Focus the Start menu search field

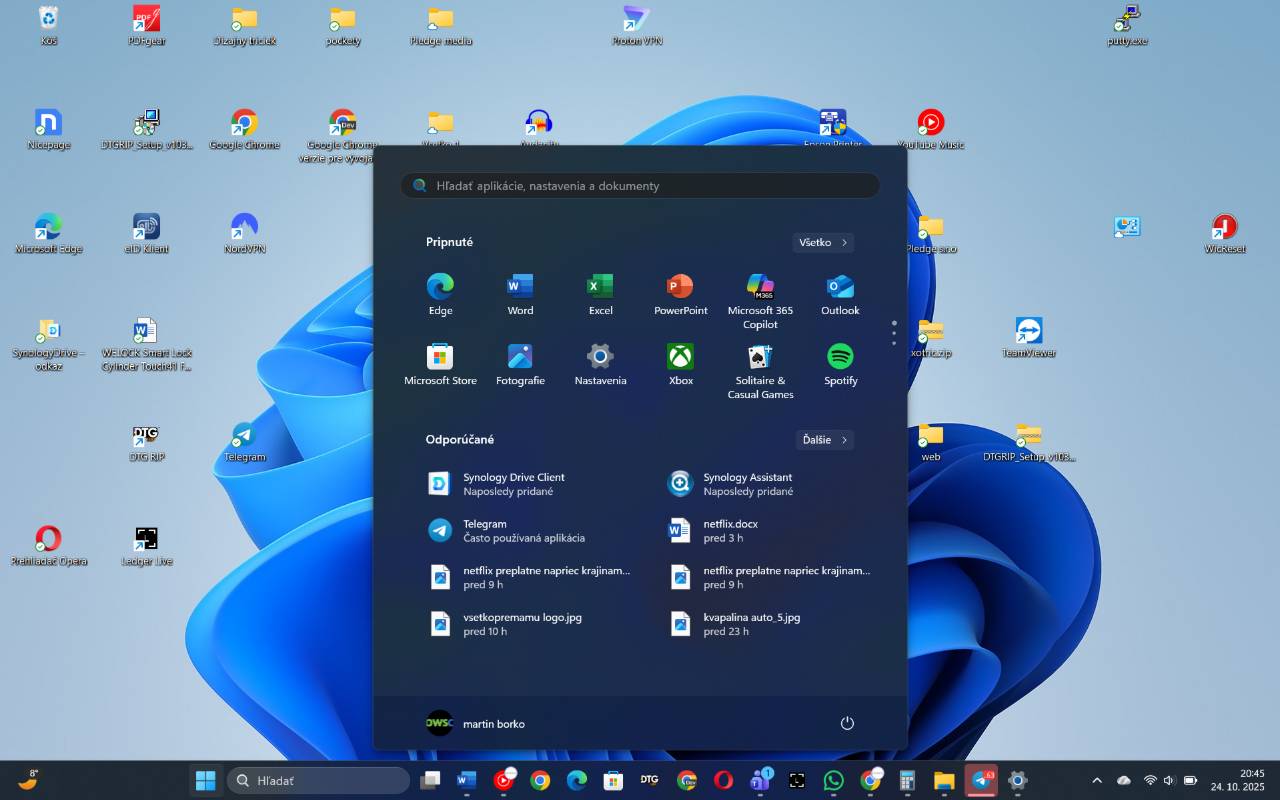(640, 185)
